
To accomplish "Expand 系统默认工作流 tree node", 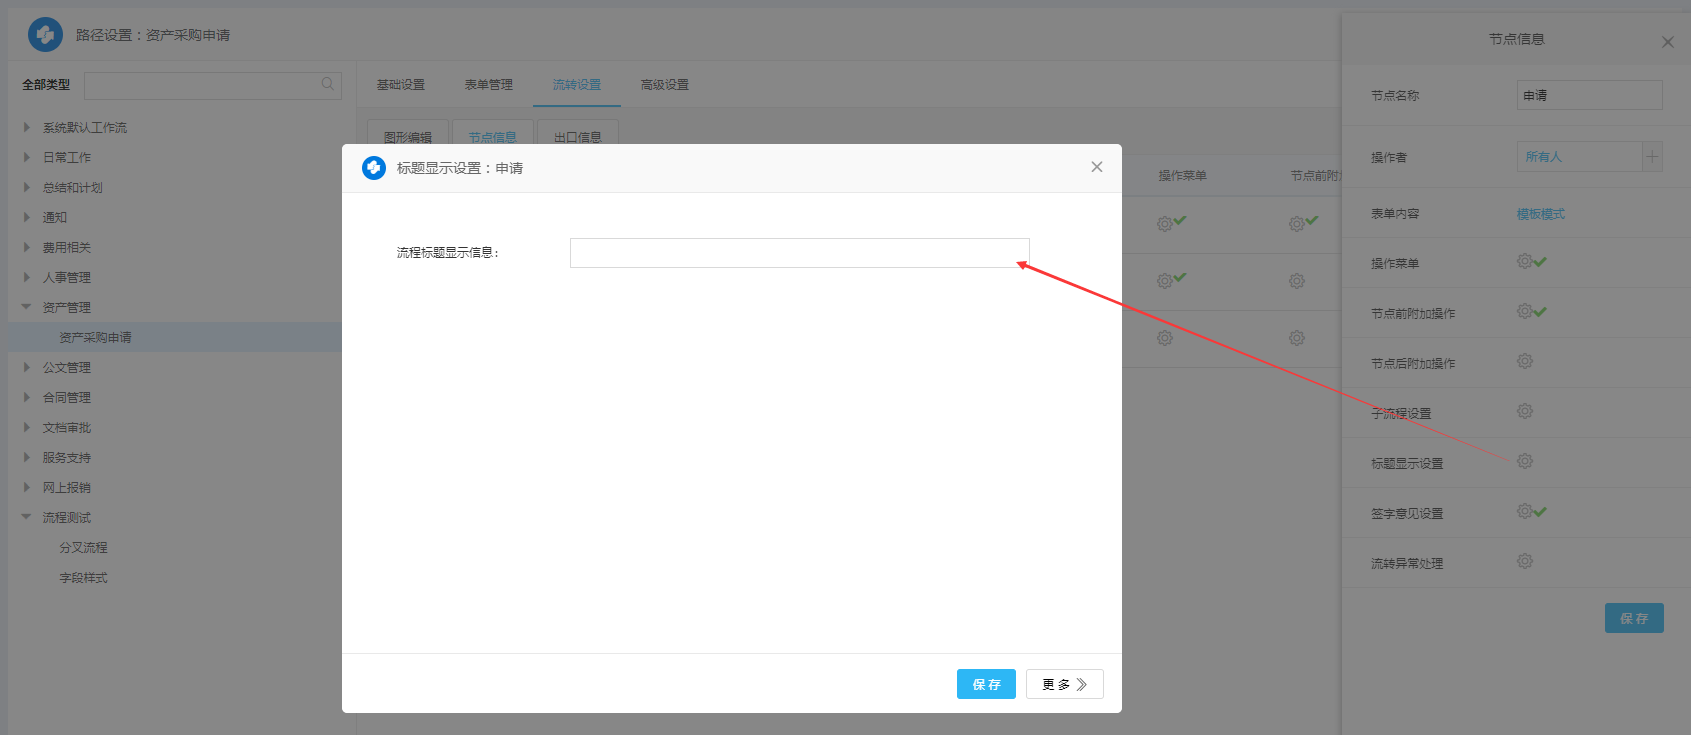I will [x=27, y=127].
